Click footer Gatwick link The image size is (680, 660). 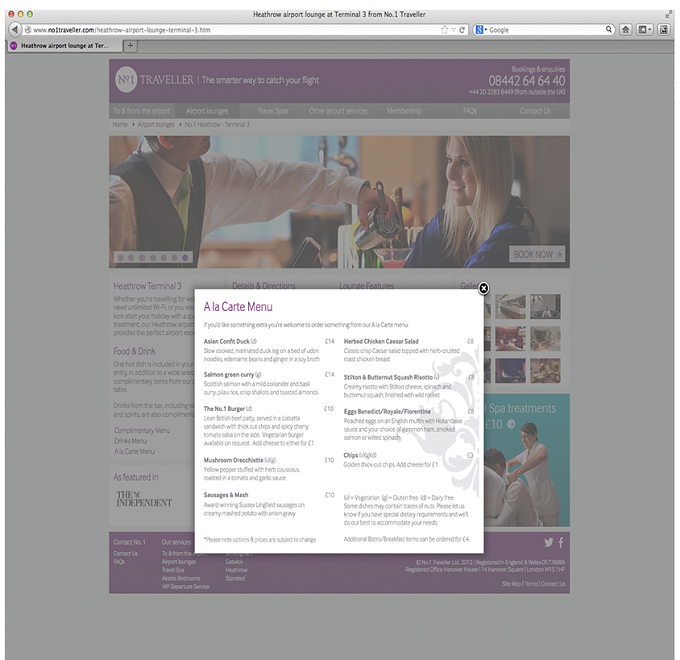(234, 562)
